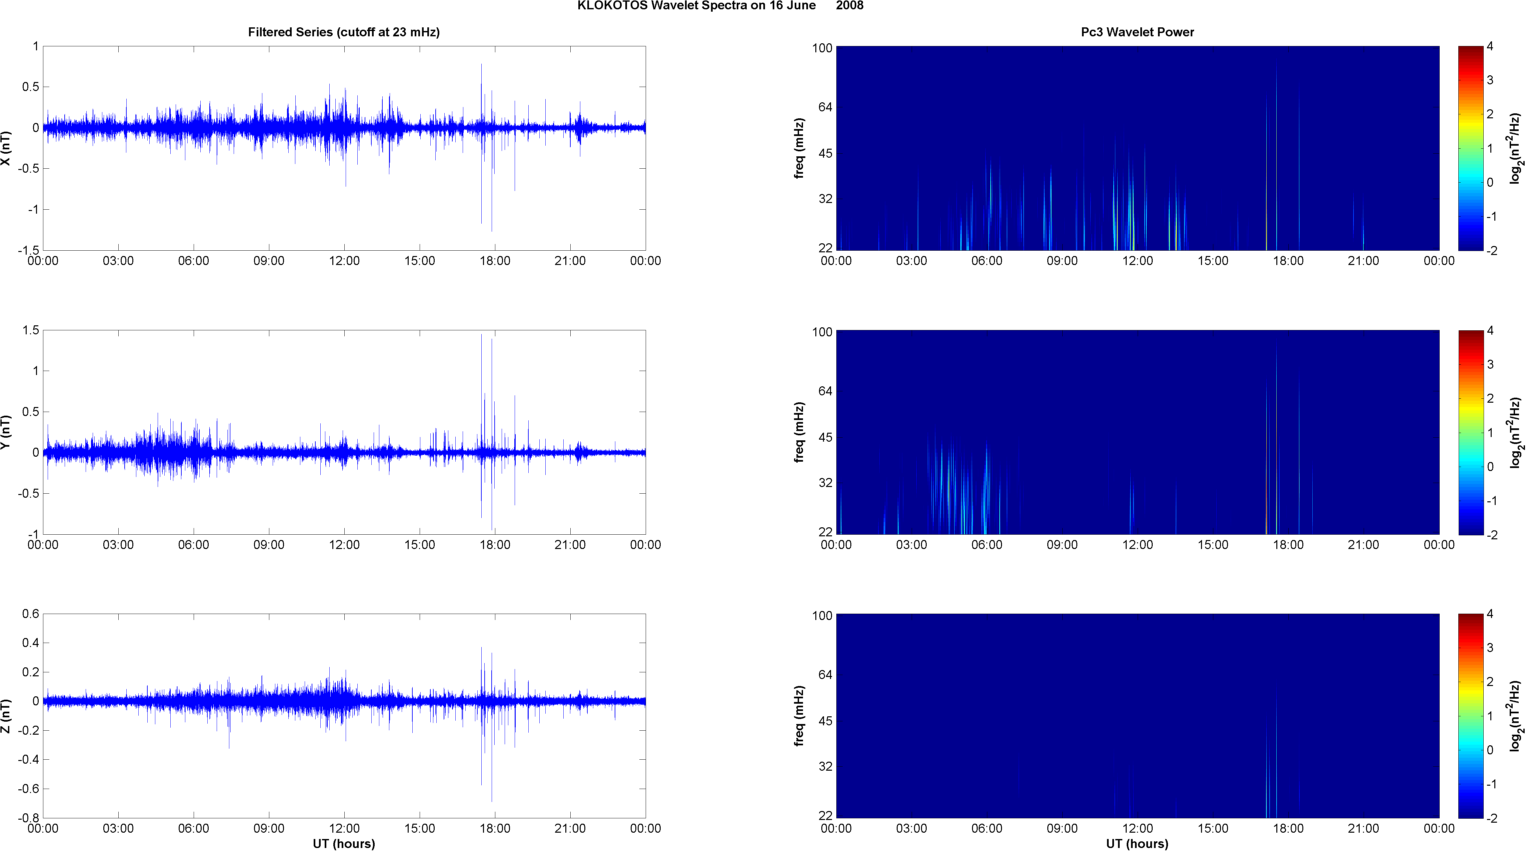Select the Pc3 Wavelet Power column title
Screen dimensions: 1526x851
1137,32
